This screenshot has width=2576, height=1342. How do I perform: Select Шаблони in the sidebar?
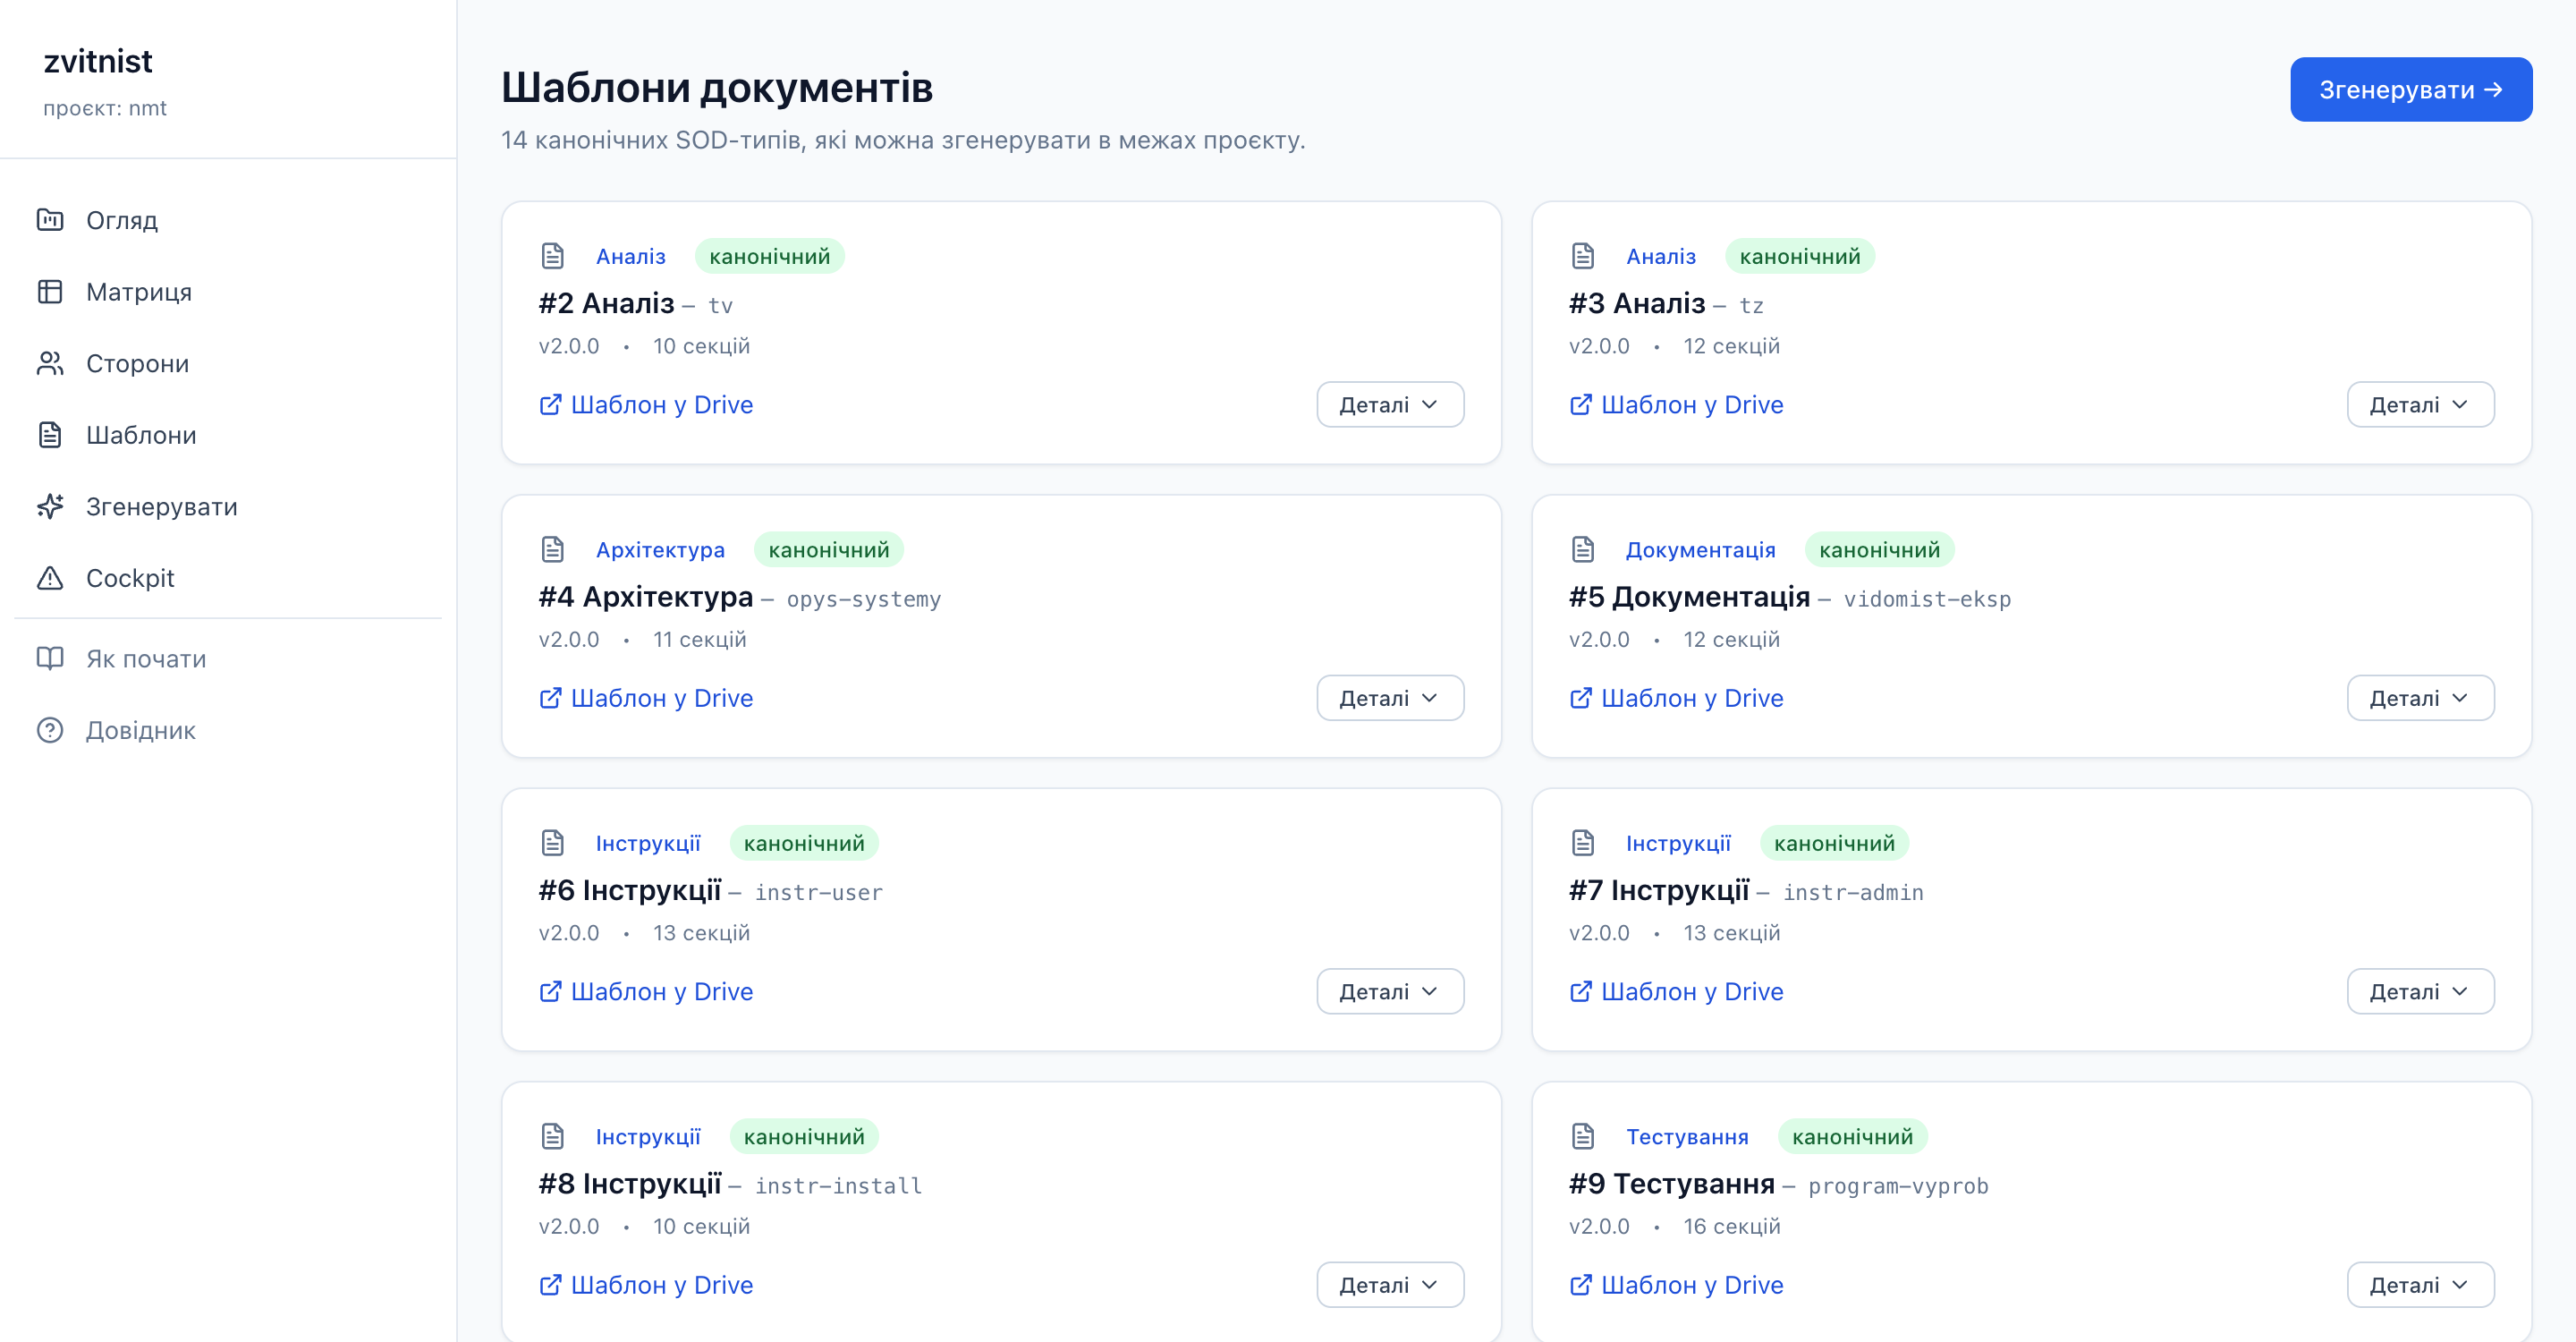click(x=228, y=435)
